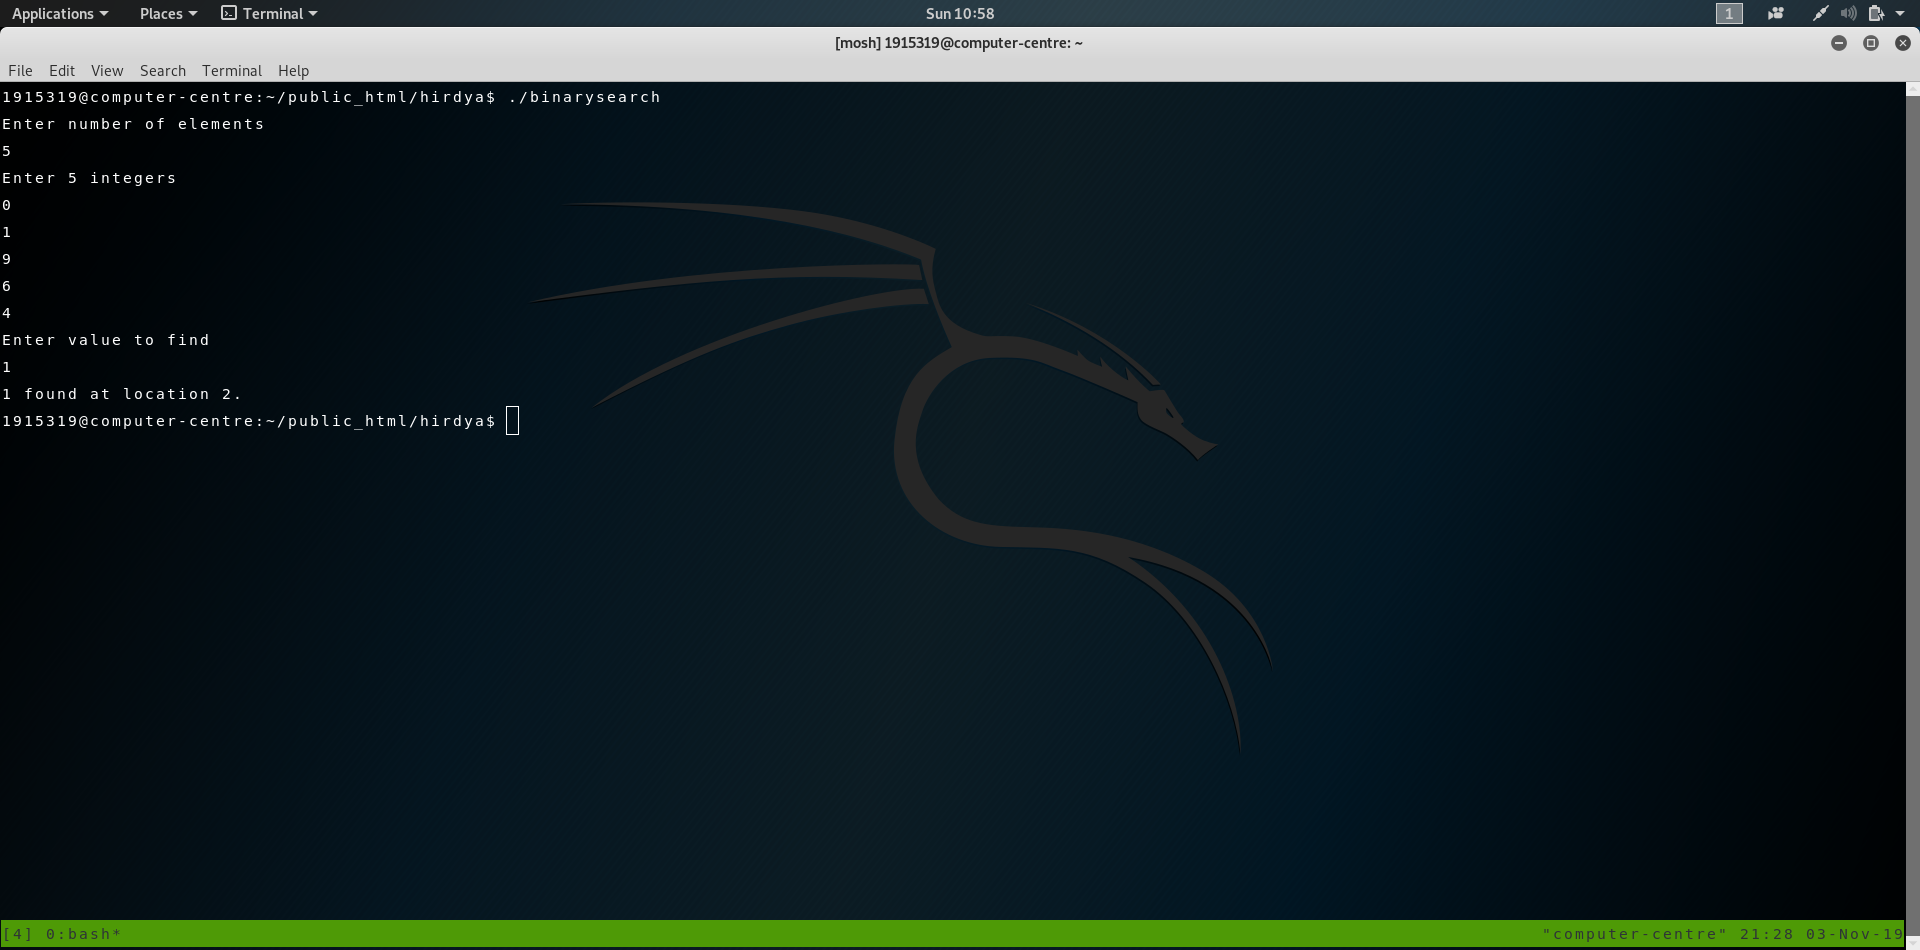Image resolution: width=1920 pixels, height=950 pixels.
Task: Click the wired network connection icon
Action: (1821, 13)
